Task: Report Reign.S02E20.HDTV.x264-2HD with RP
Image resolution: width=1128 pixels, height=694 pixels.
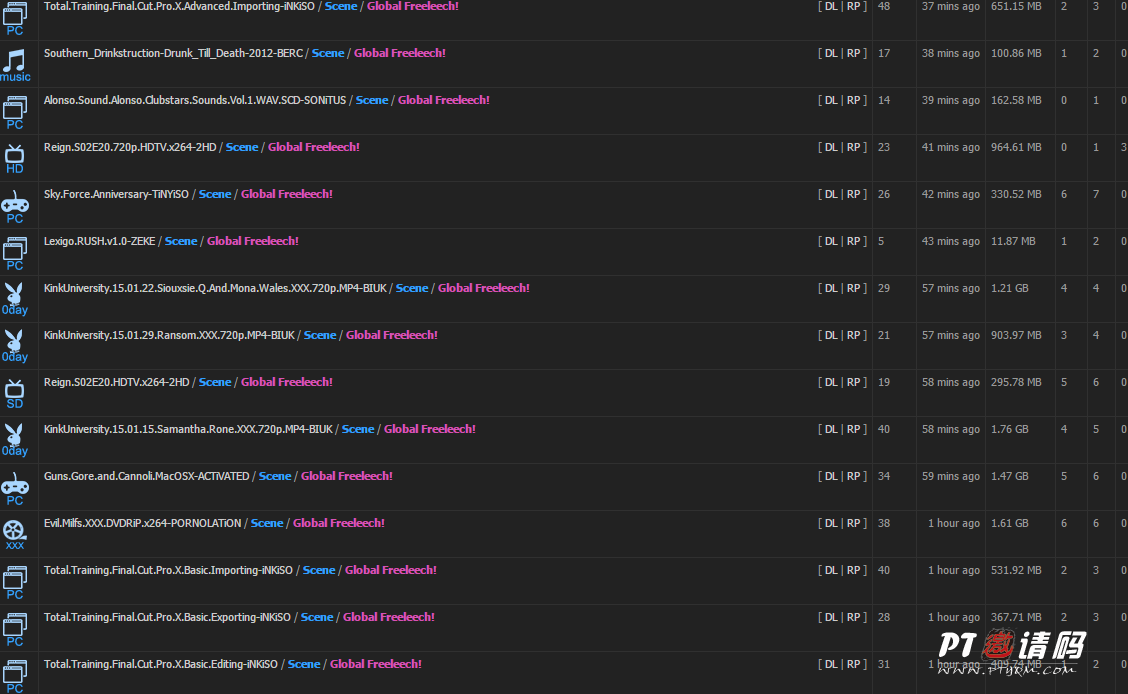Action: tap(853, 382)
